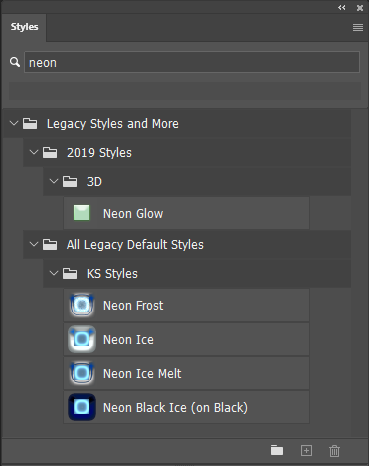Create a new style with plus icon
This screenshot has width=369, height=466.
click(306, 450)
